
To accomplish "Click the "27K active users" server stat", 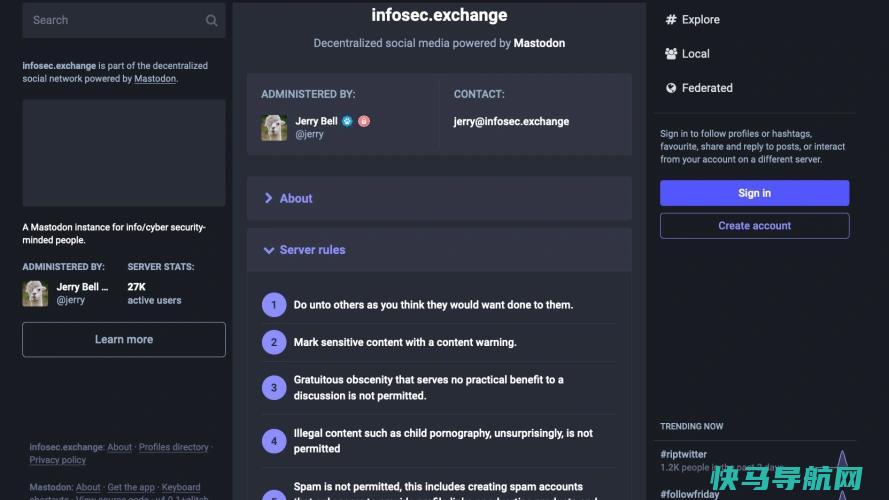I will click(x=154, y=293).
